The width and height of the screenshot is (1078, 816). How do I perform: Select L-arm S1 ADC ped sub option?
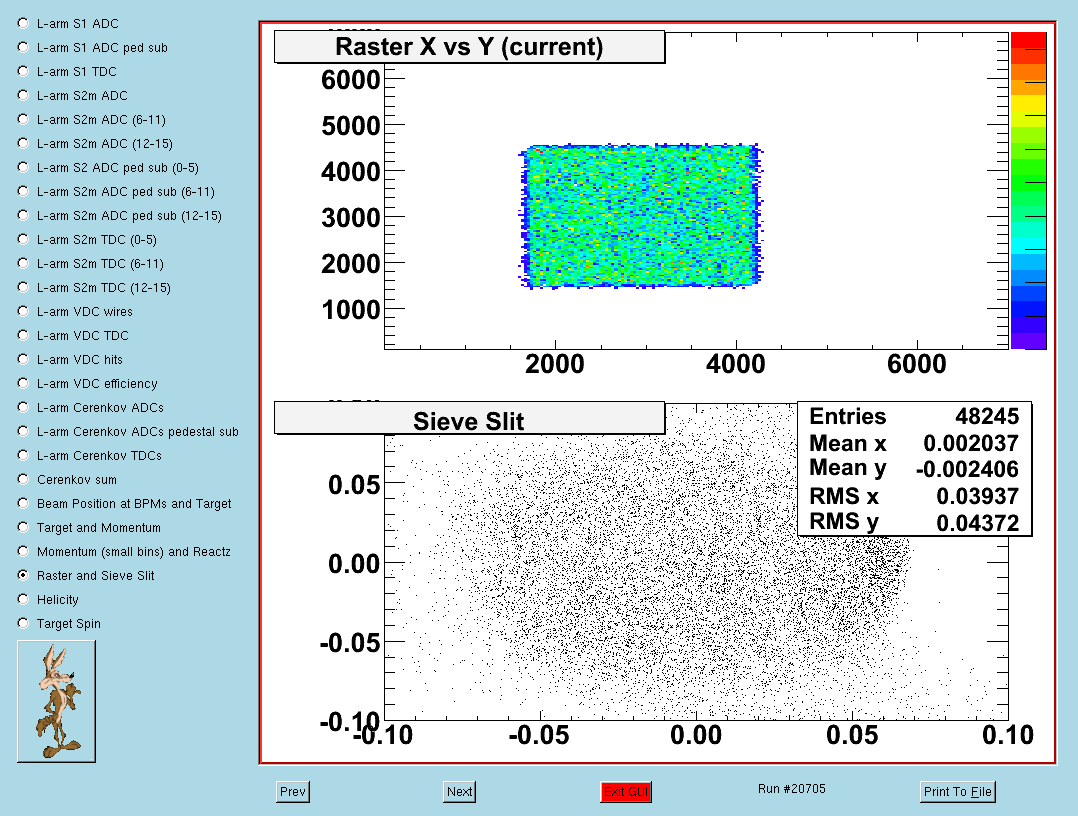coord(23,47)
